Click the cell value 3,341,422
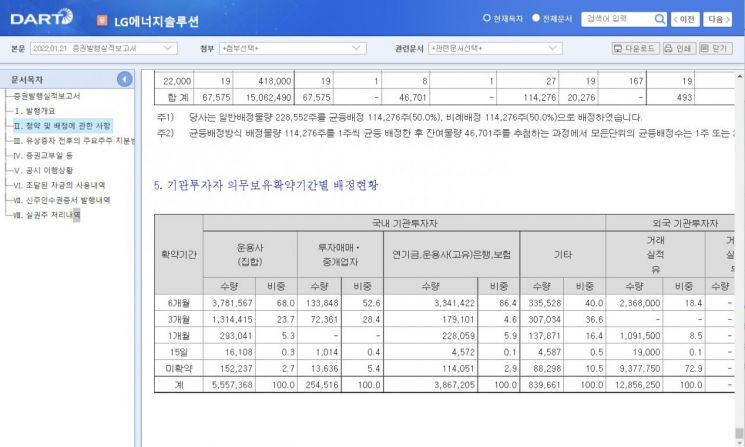 click(454, 303)
